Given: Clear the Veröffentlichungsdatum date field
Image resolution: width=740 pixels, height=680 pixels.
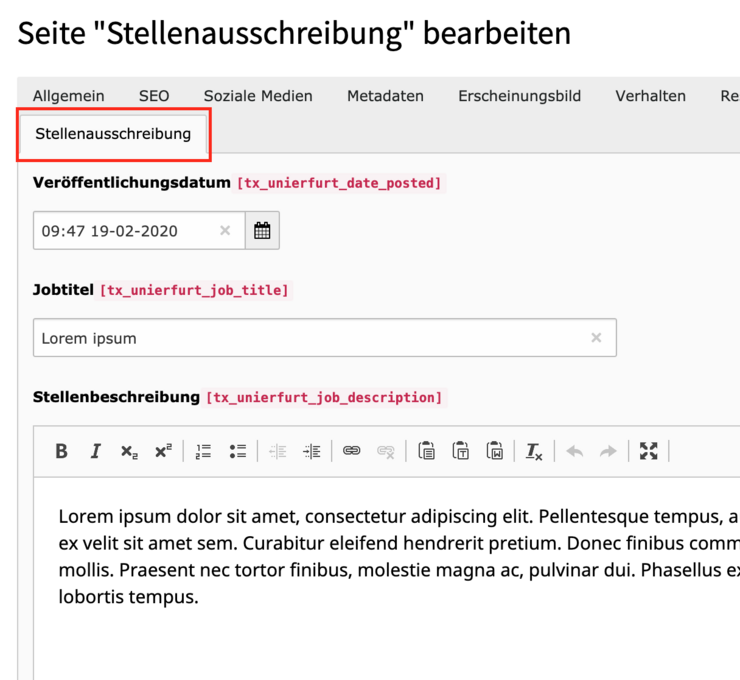Looking at the screenshot, I should point(225,231).
